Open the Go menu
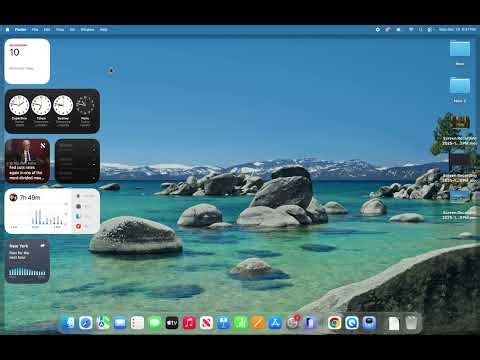The height and width of the screenshot is (360, 480). coord(72,30)
